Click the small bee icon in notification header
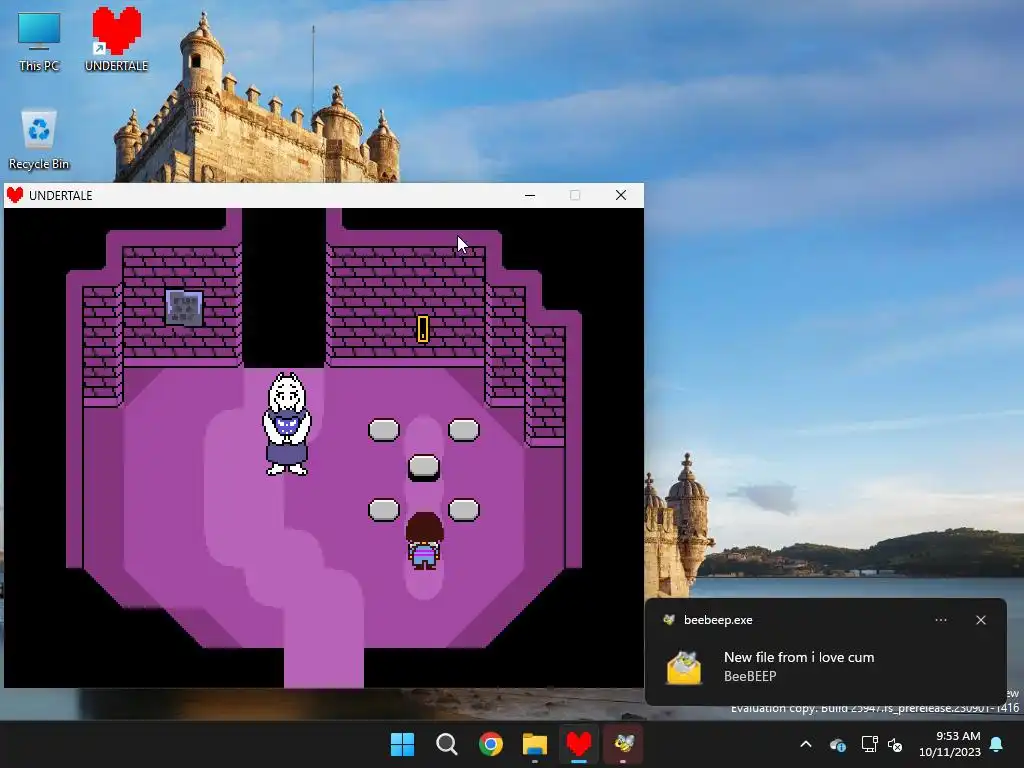 668,620
